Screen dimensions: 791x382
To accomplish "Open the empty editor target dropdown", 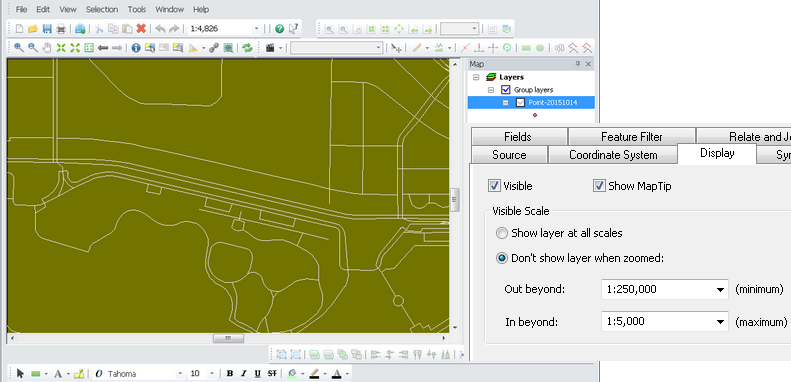I will (378, 48).
